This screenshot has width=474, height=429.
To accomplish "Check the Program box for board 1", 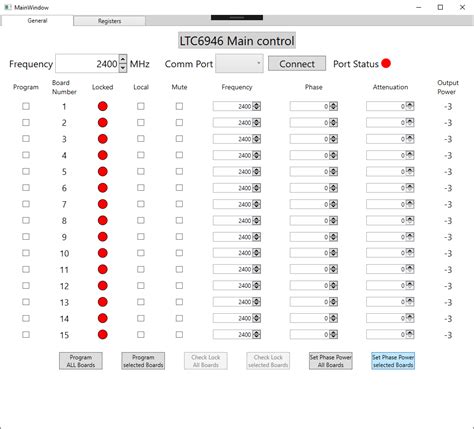I will pyautogui.click(x=26, y=106).
